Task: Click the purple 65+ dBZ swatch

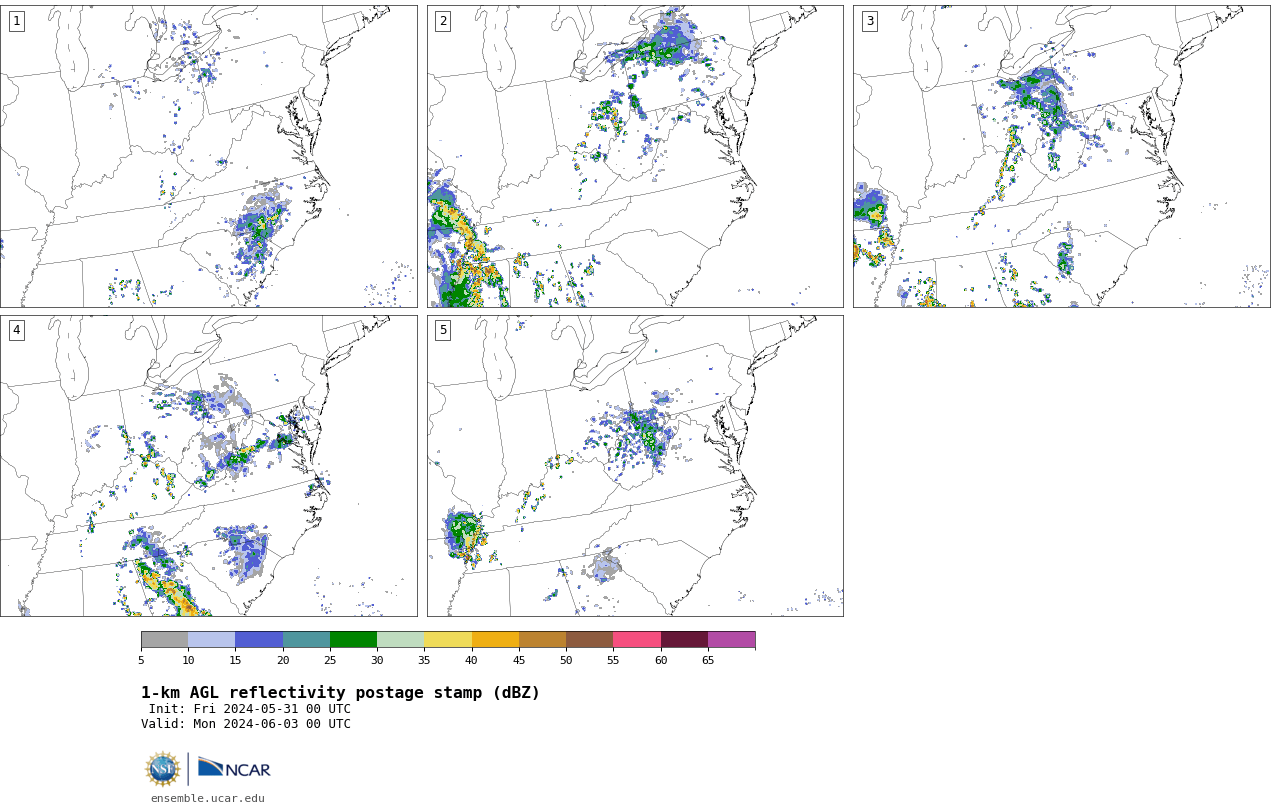Action: point(731,640)
